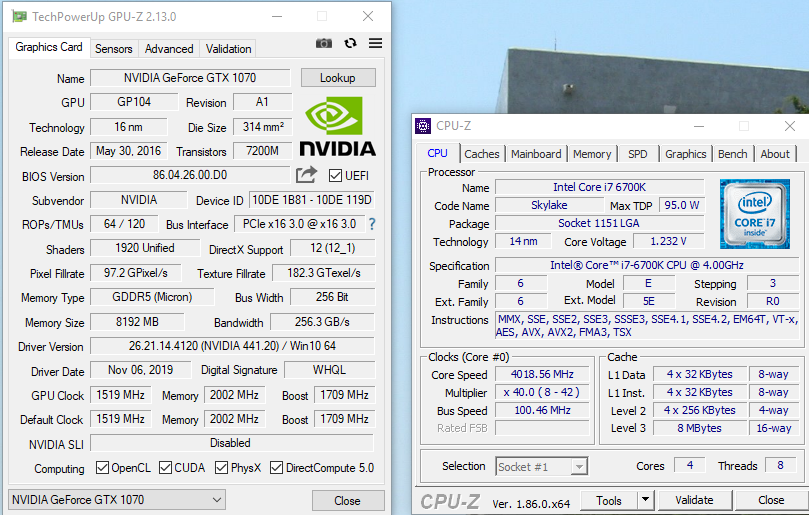Switch to the Sensors tab

coord(114,49)
